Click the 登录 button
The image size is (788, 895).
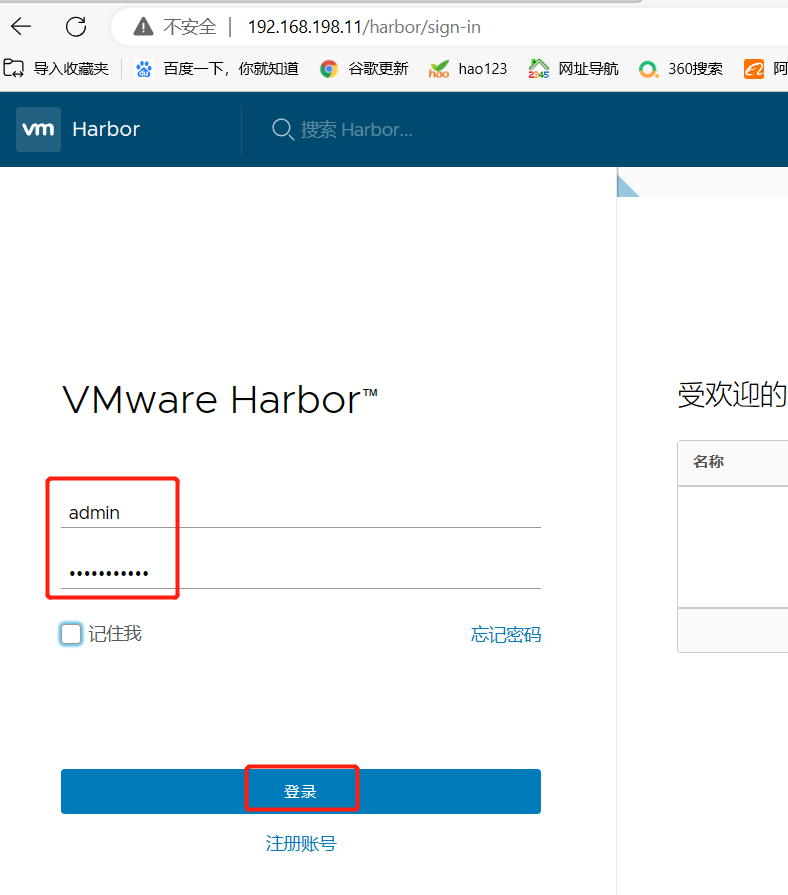(x=301, y=791)
